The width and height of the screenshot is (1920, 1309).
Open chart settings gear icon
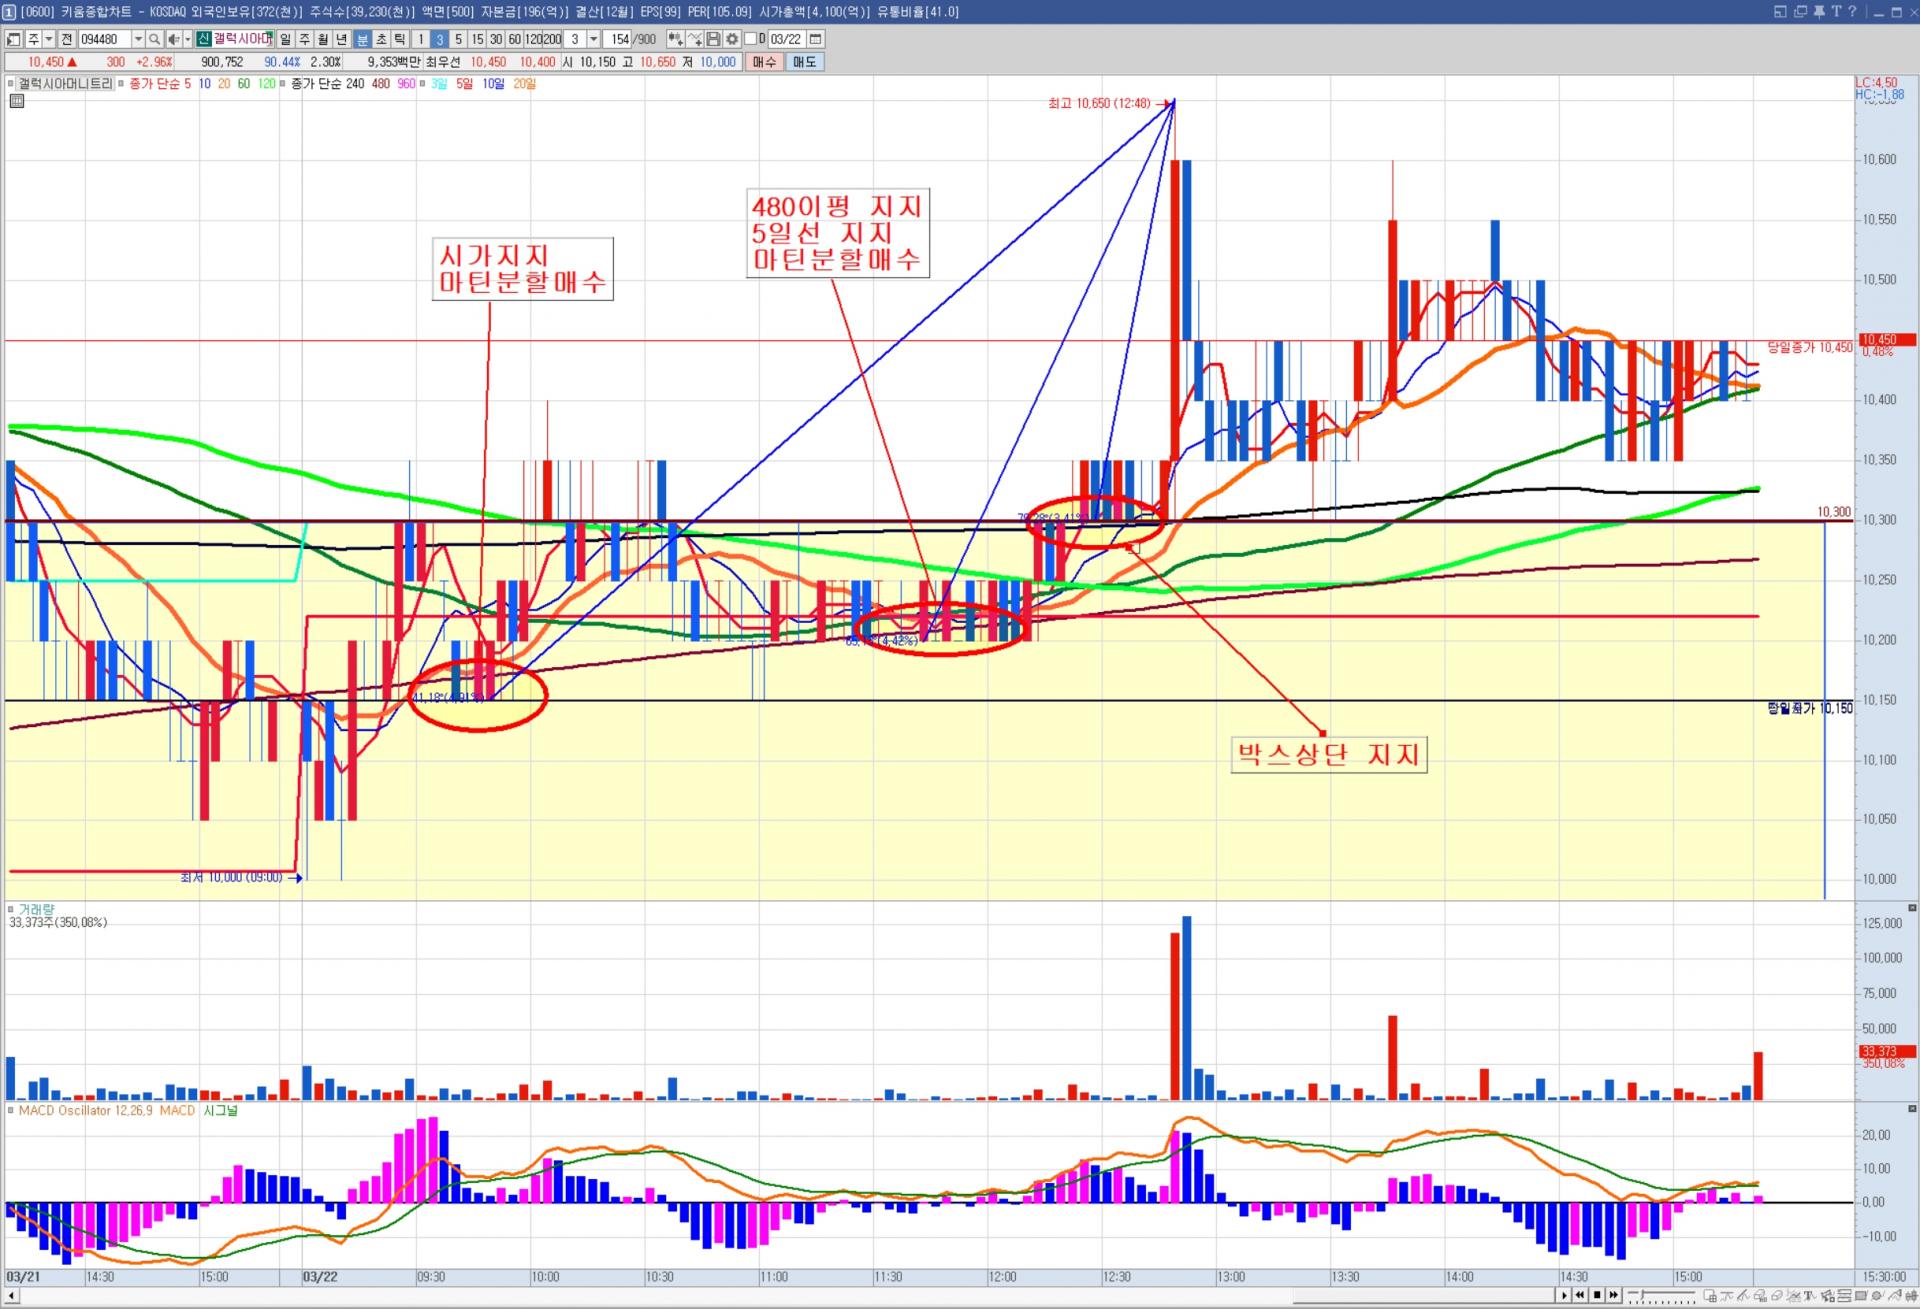click(x=732, y=39)
